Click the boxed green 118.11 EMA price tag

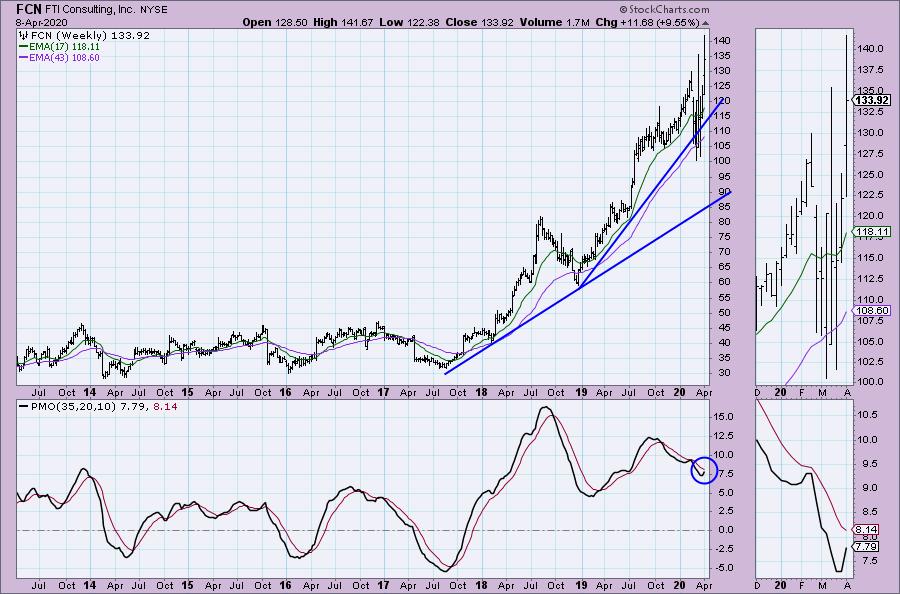coord(872,232)
